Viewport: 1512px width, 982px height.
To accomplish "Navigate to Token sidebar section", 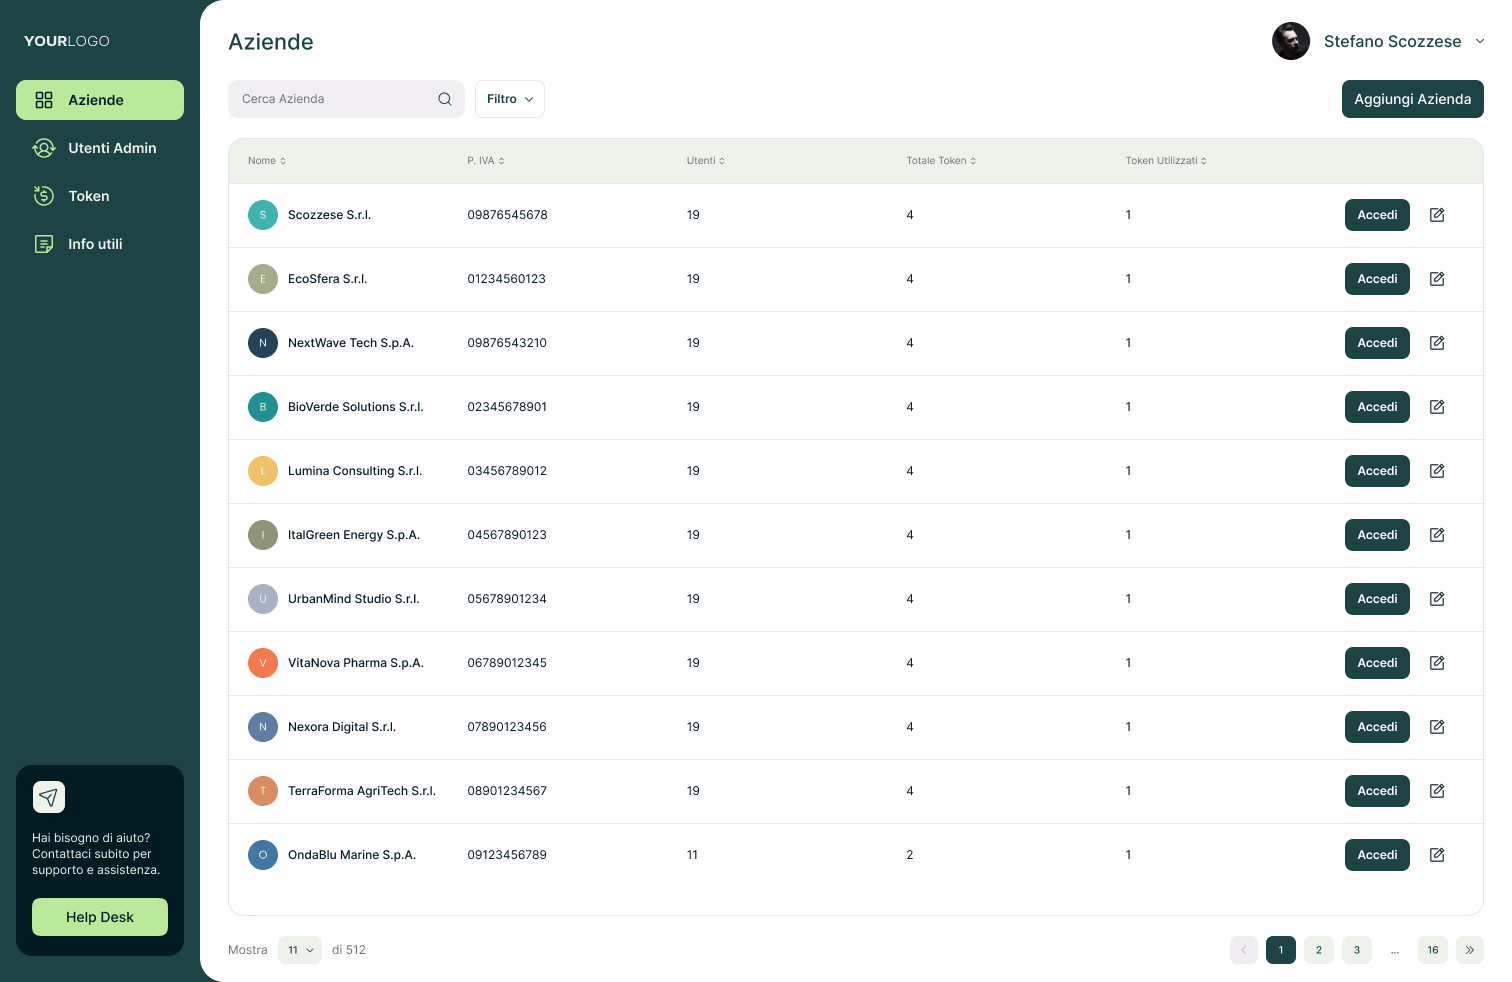I will pos(88,196).
